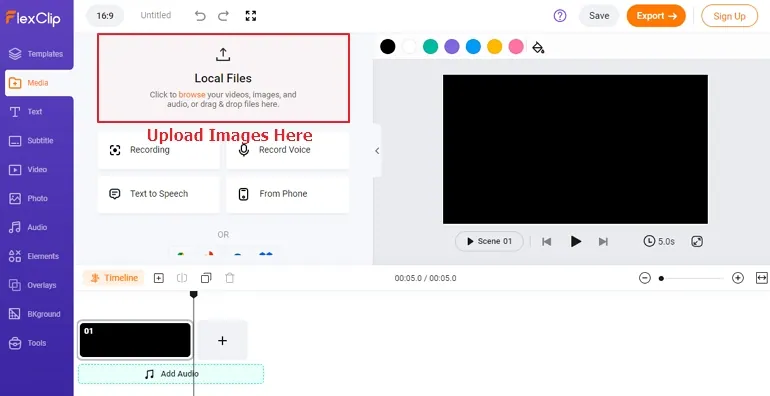Open the BKground sidebar section
Screen dimensions: 770x396
[36, 314]
